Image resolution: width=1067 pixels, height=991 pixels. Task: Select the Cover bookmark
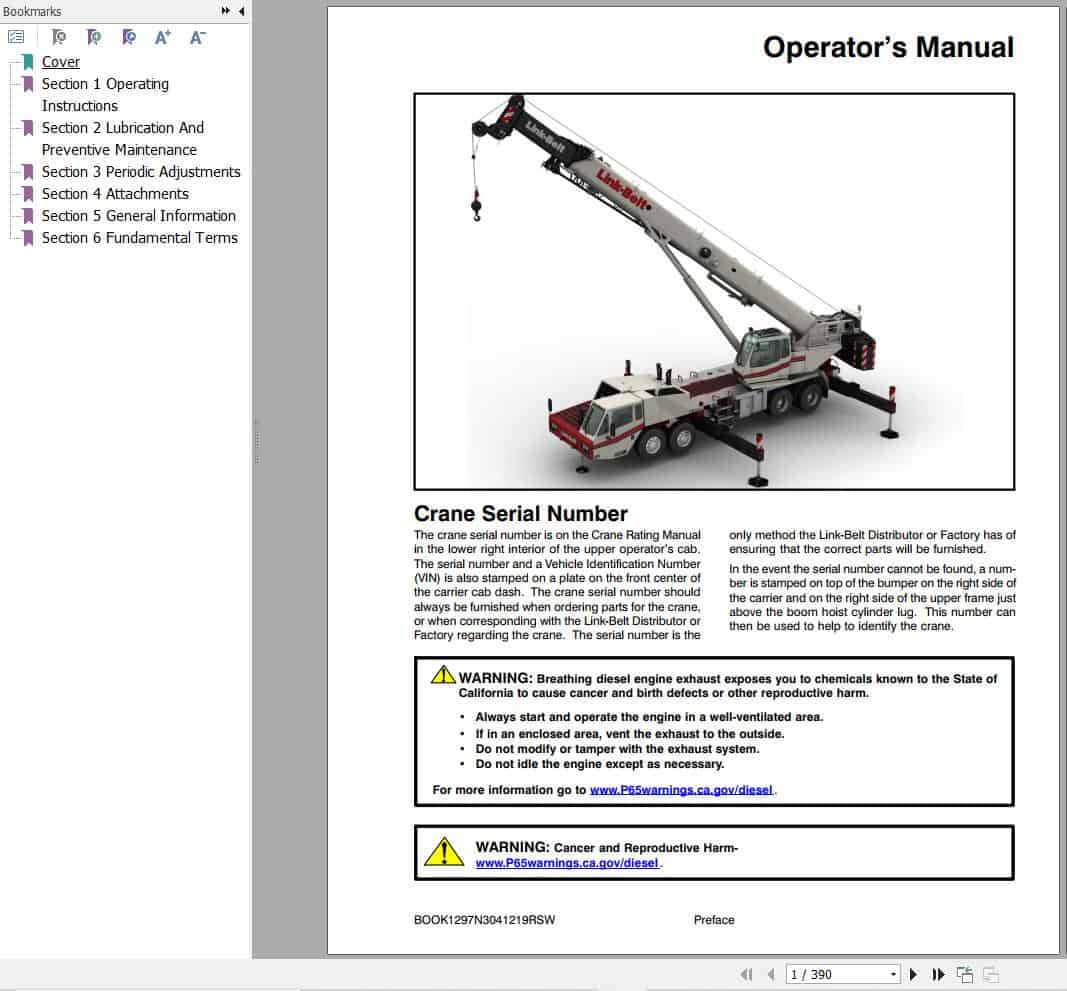[x=60, y=61]
